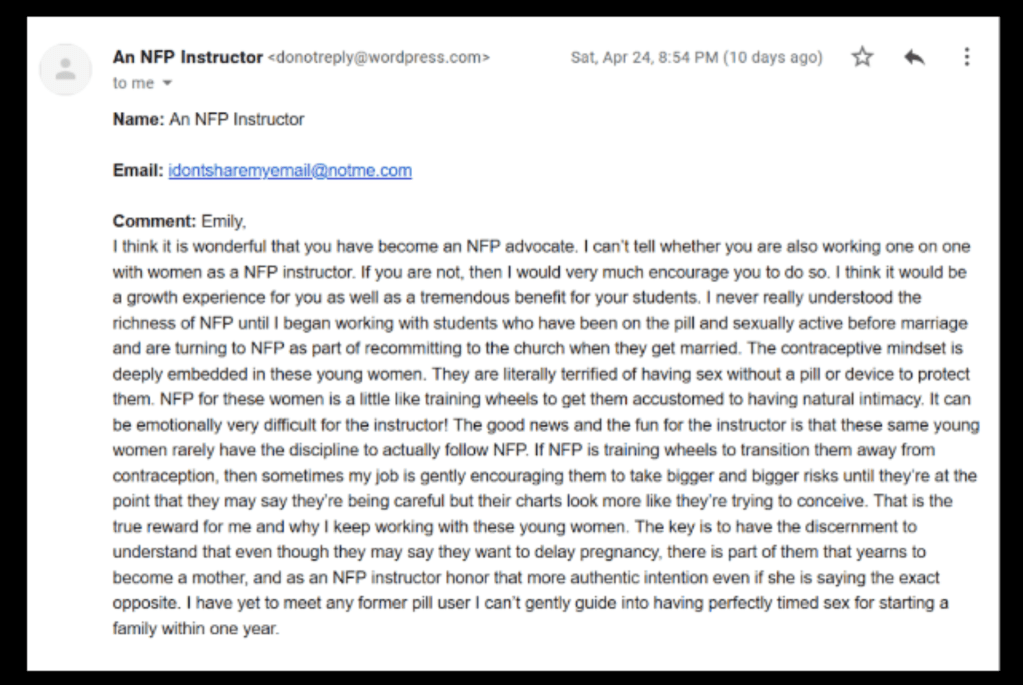Click "An NFP Instructor" after the Name label
Viewport: 1023px width, 685px height.
[x=237, y=120]
